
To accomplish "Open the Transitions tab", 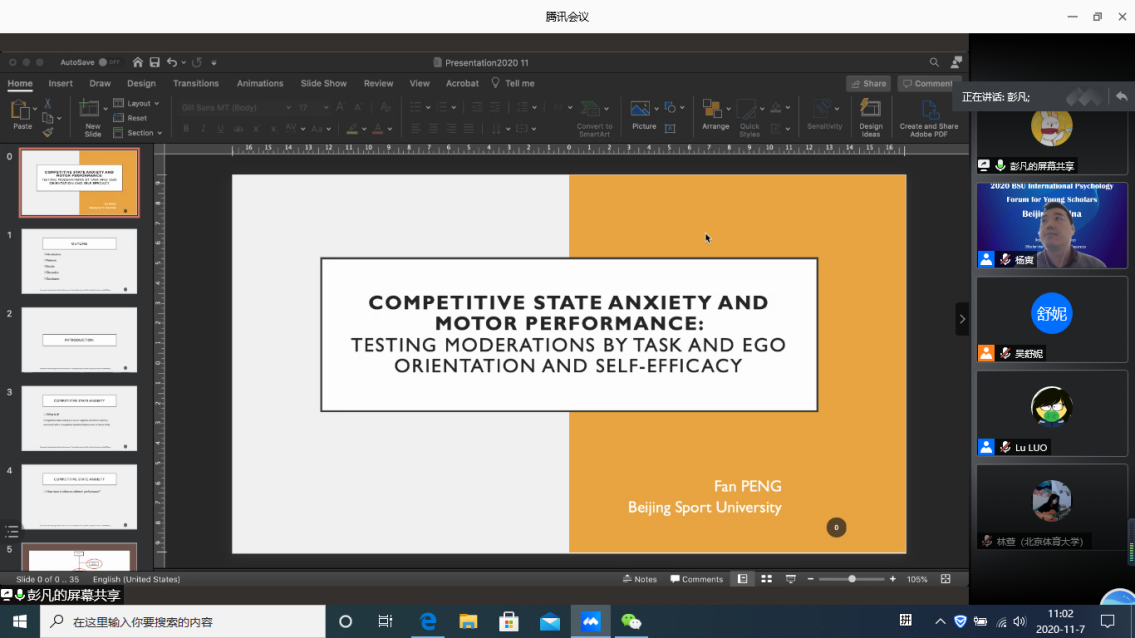I will click(x=195, y=83).
